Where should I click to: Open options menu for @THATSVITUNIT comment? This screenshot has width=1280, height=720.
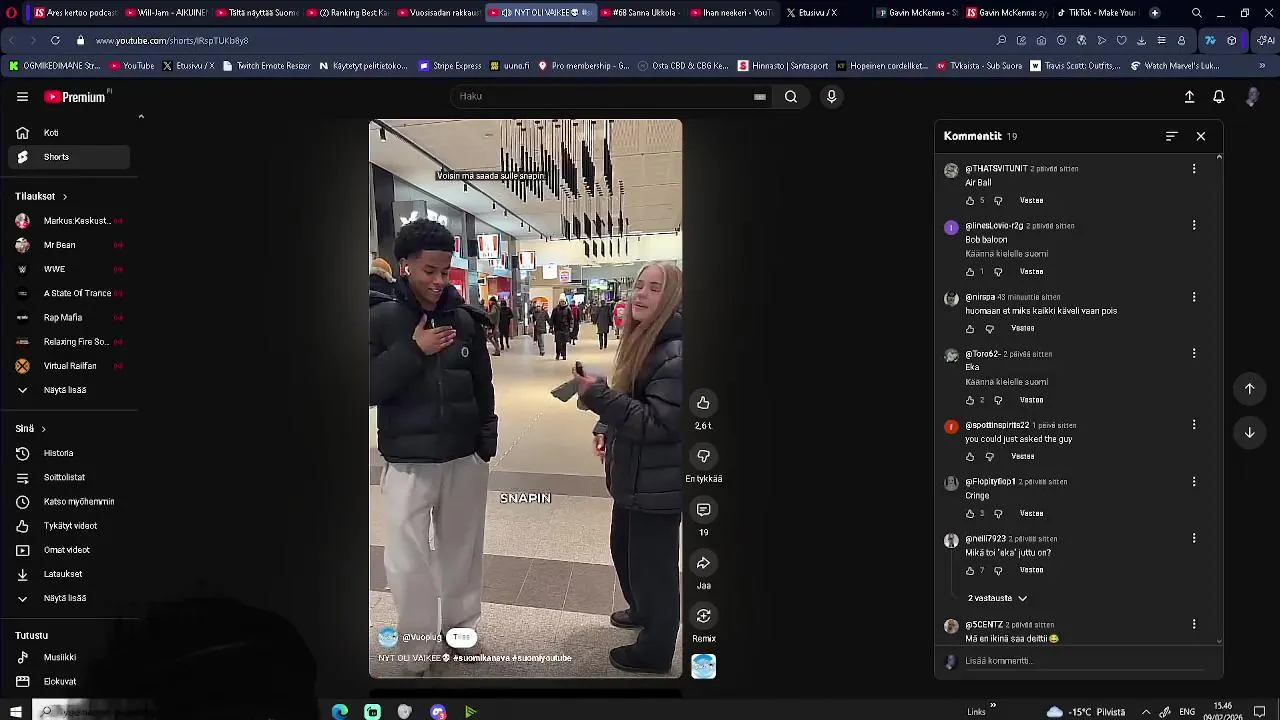coord(1193,169)
